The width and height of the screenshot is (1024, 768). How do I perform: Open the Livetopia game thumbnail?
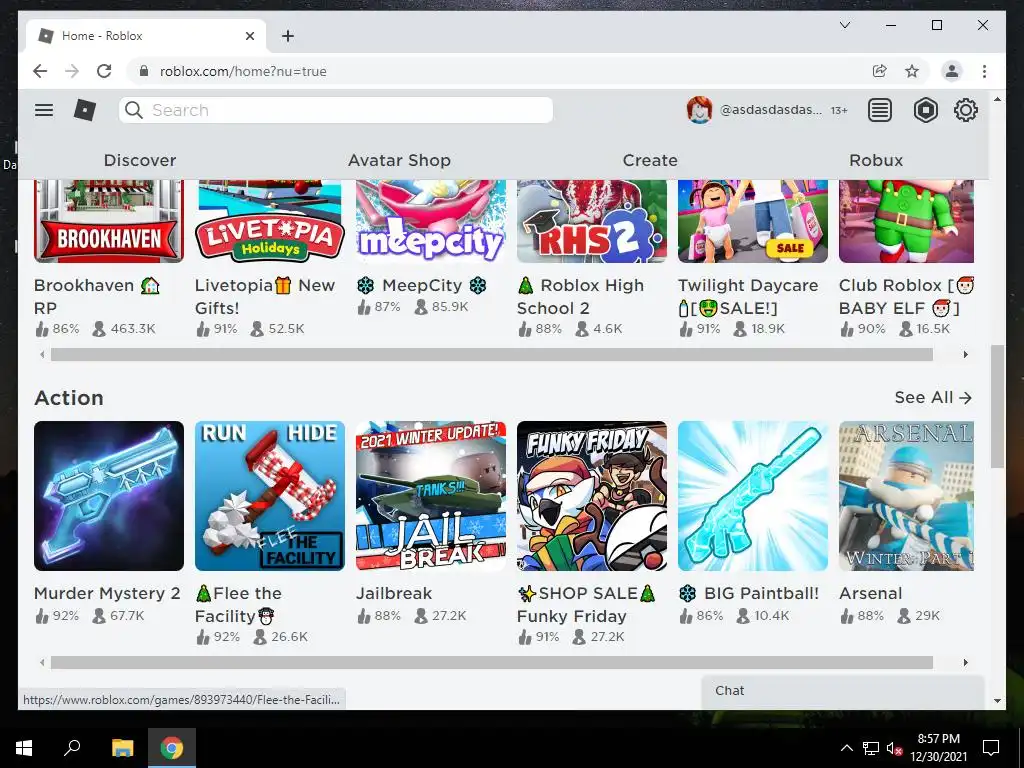click(270, 221)
